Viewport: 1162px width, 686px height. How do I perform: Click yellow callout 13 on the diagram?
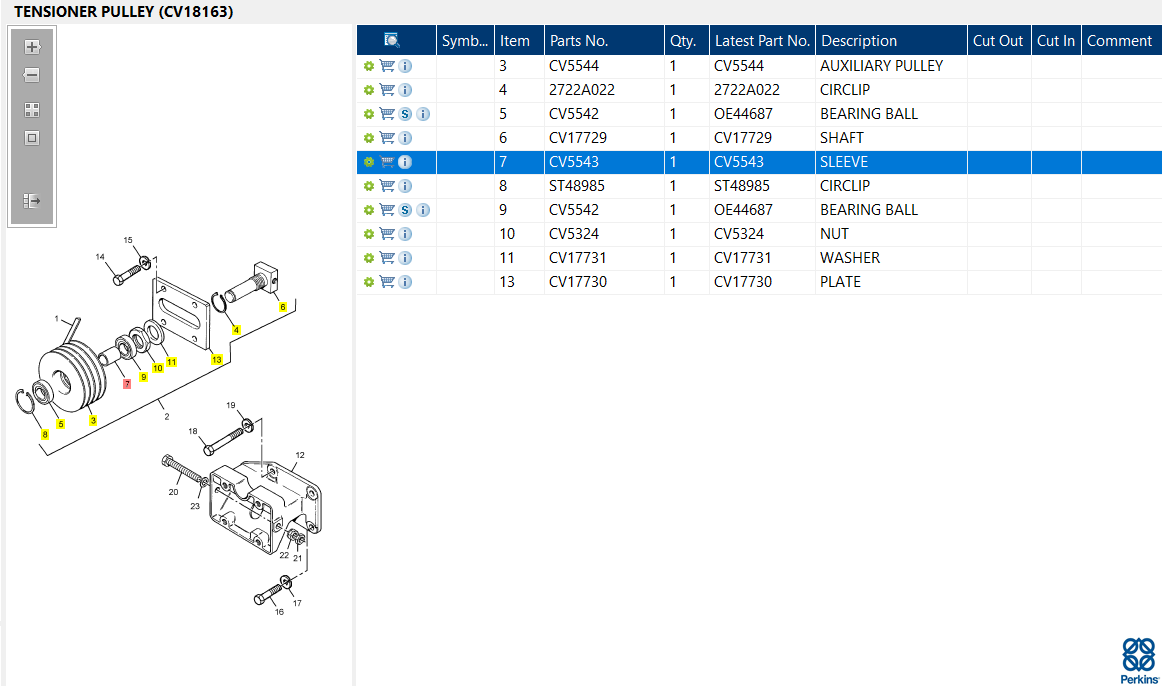(216, 359)
